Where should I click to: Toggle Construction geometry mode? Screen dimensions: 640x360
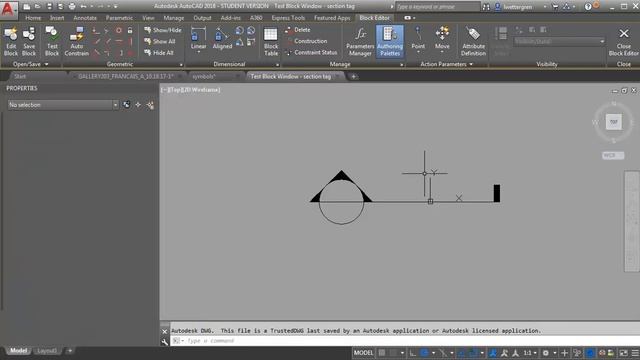point(306,41)
